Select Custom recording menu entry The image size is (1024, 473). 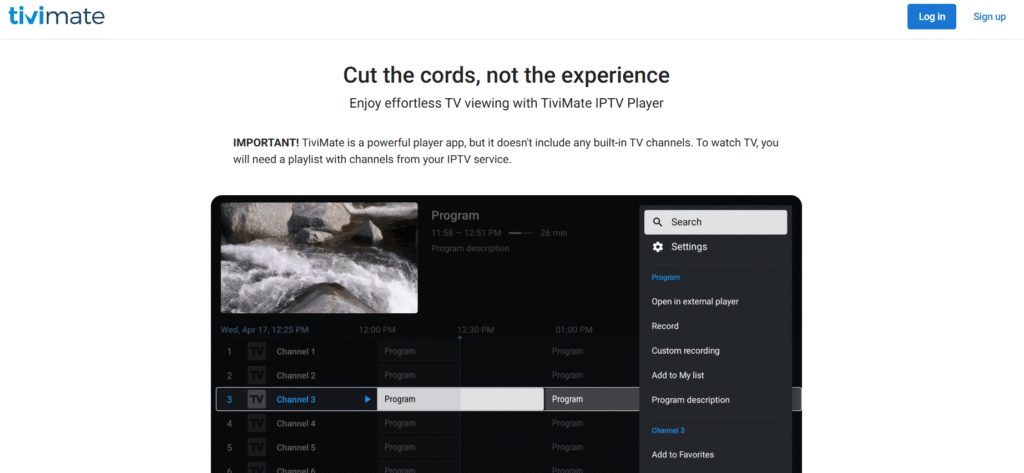[x=685, y=351]
